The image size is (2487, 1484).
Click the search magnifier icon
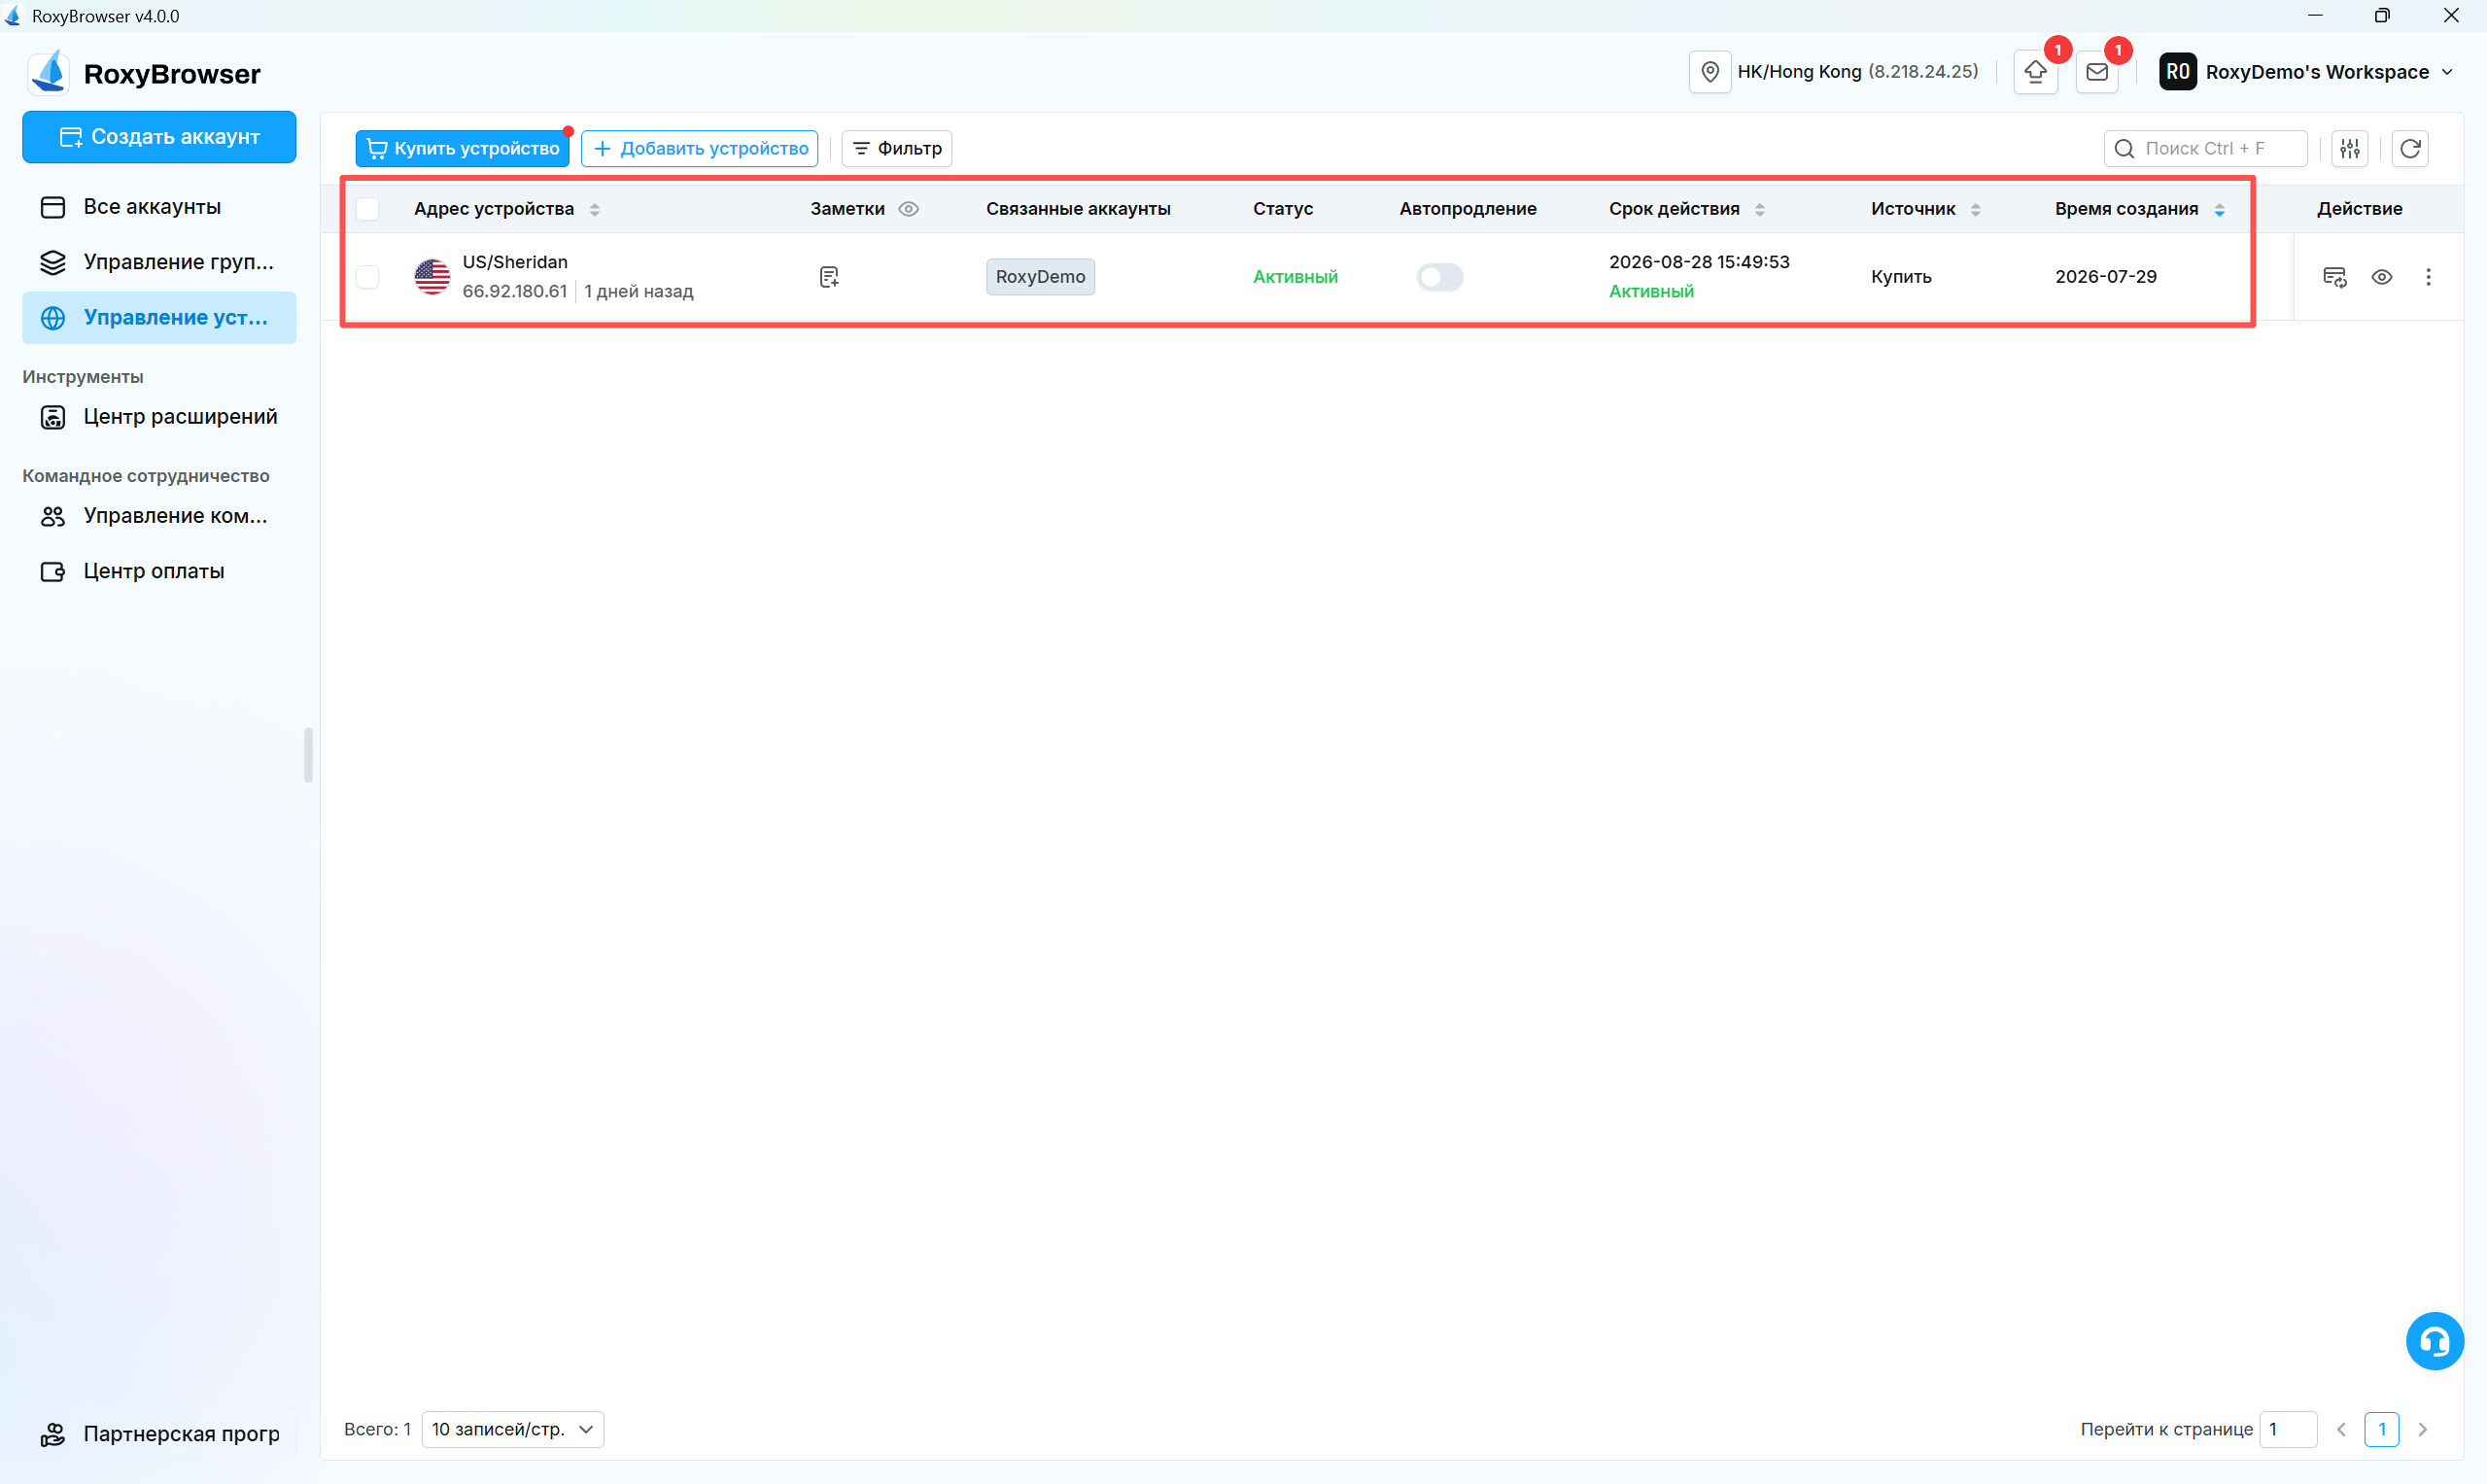click(x=2125, y=148)
